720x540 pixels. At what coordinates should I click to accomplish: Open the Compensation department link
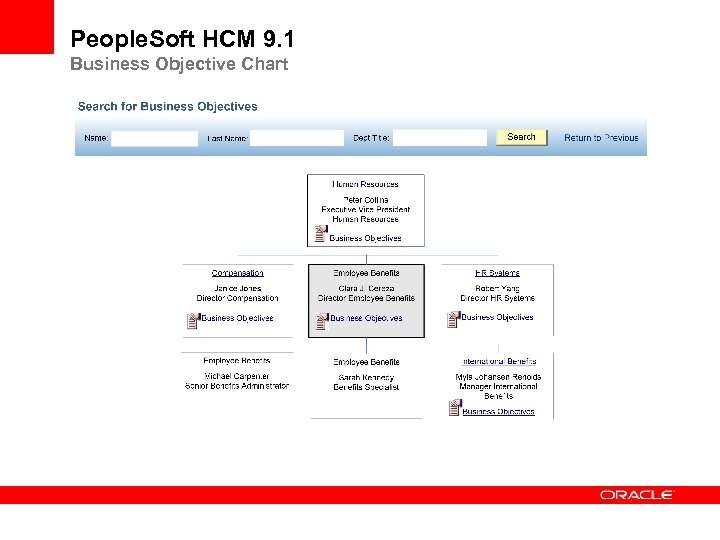[237, 273]
